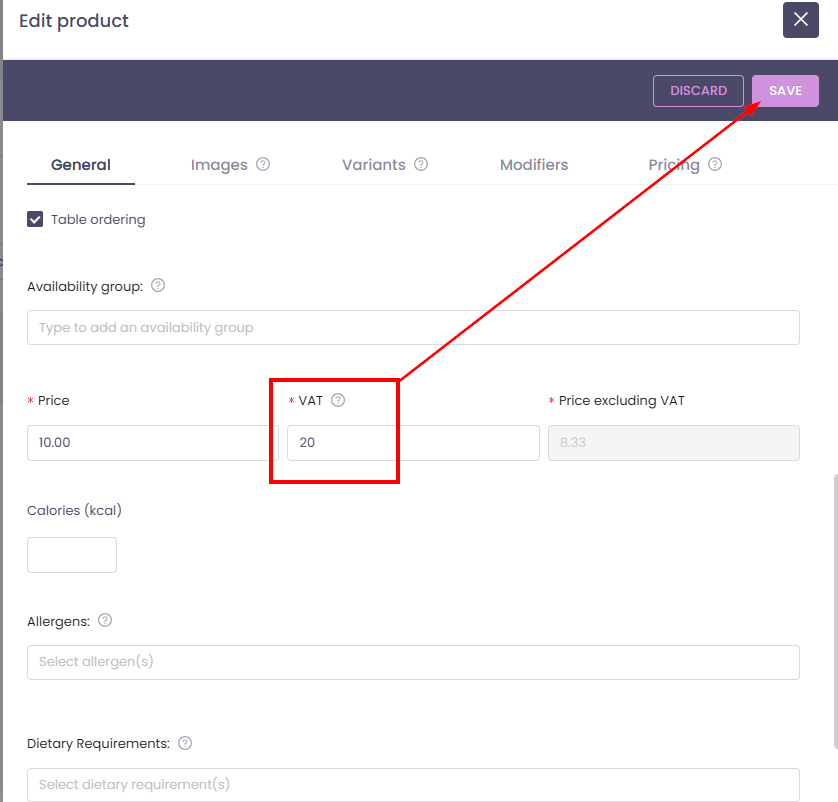
Task: Focus the Price input field
Action: click(152, 442)
